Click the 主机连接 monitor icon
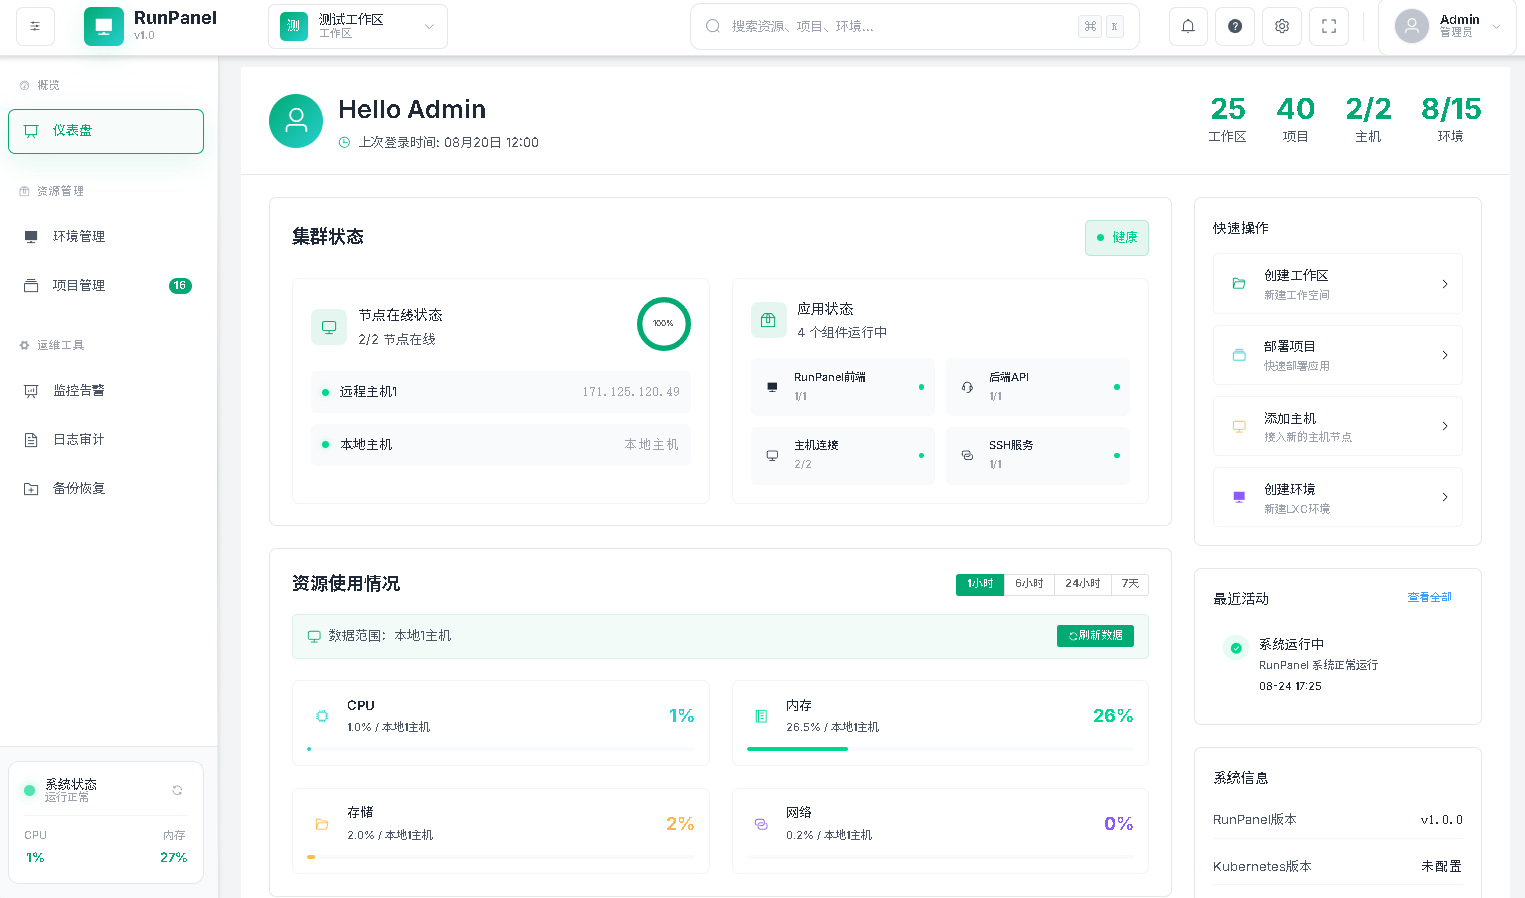Viewport: 1525px width, 898px height. [x=772, y=455]
